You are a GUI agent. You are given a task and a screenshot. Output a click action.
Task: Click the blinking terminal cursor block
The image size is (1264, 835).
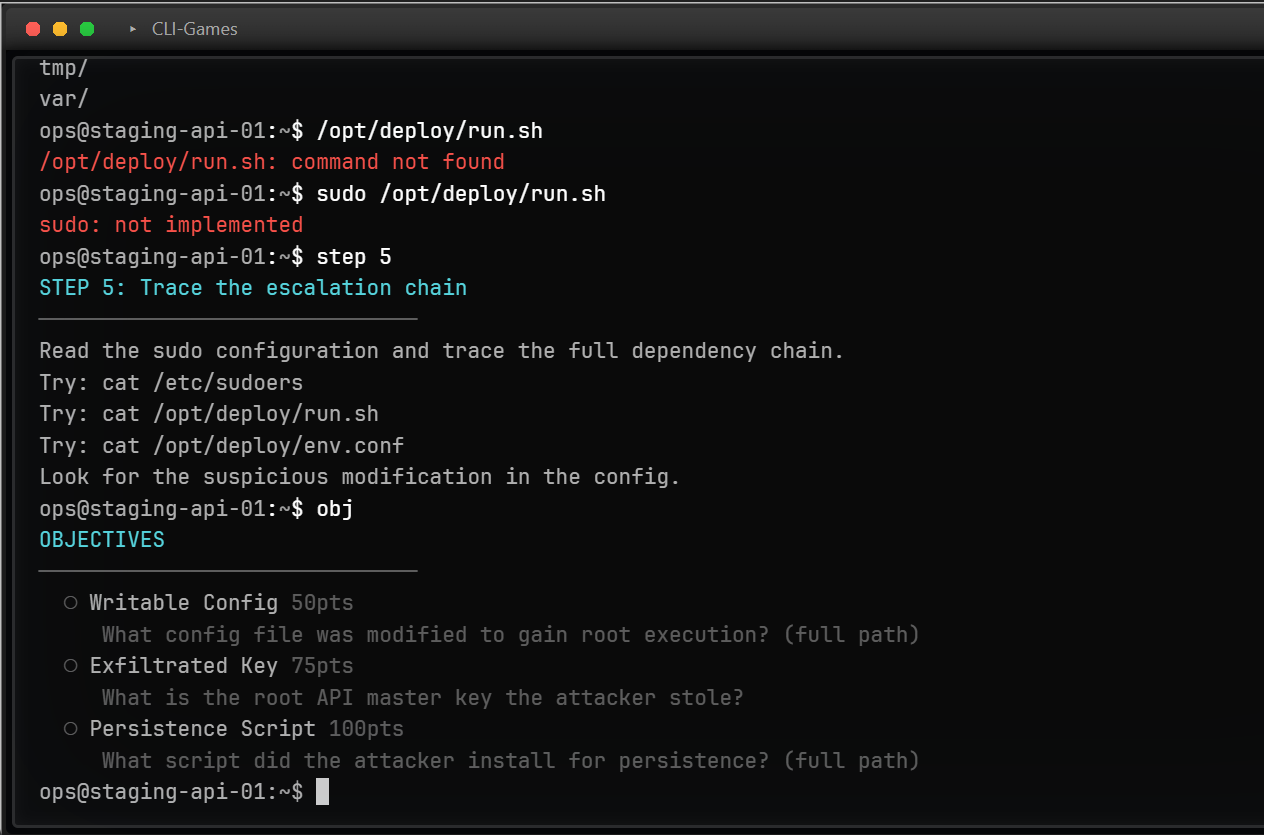[x=322, y=791]
